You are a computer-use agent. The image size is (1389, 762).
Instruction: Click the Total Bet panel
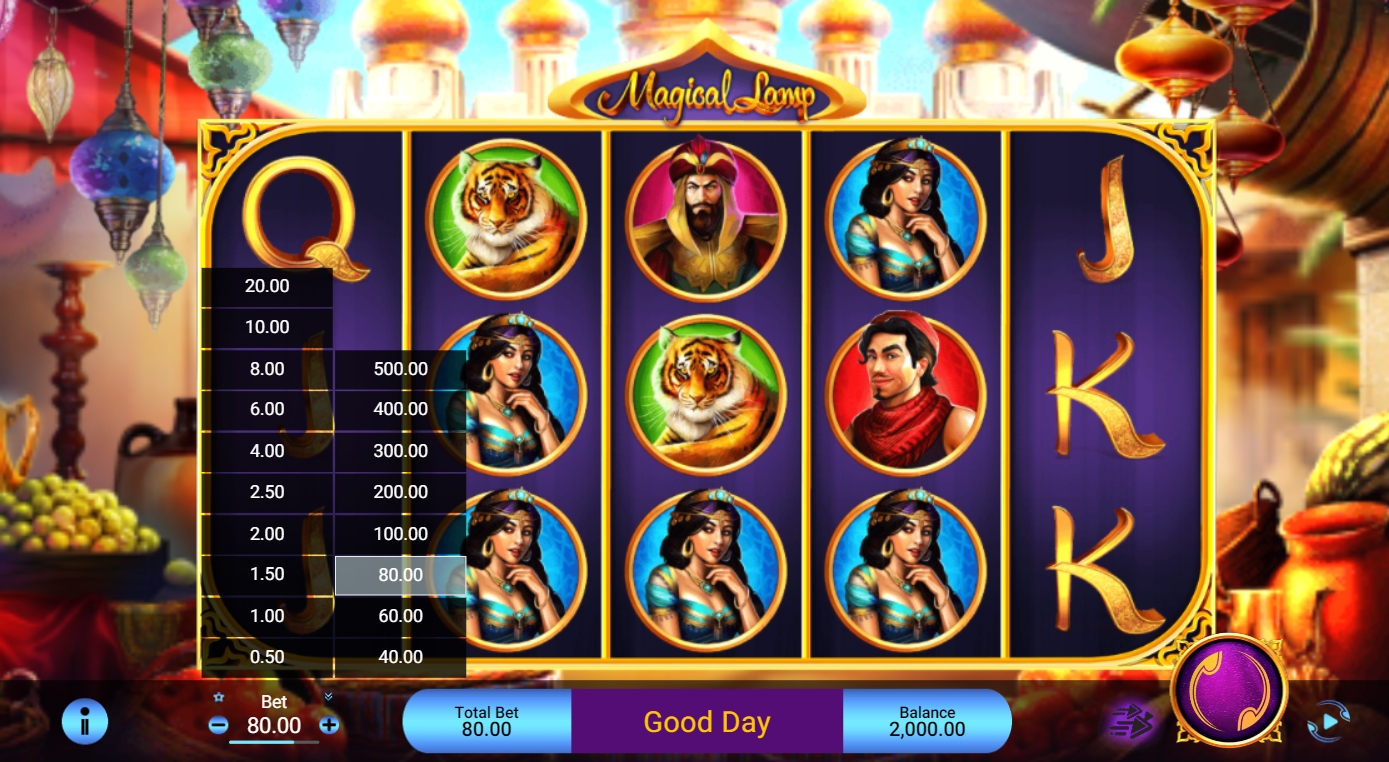click(487, 721)
